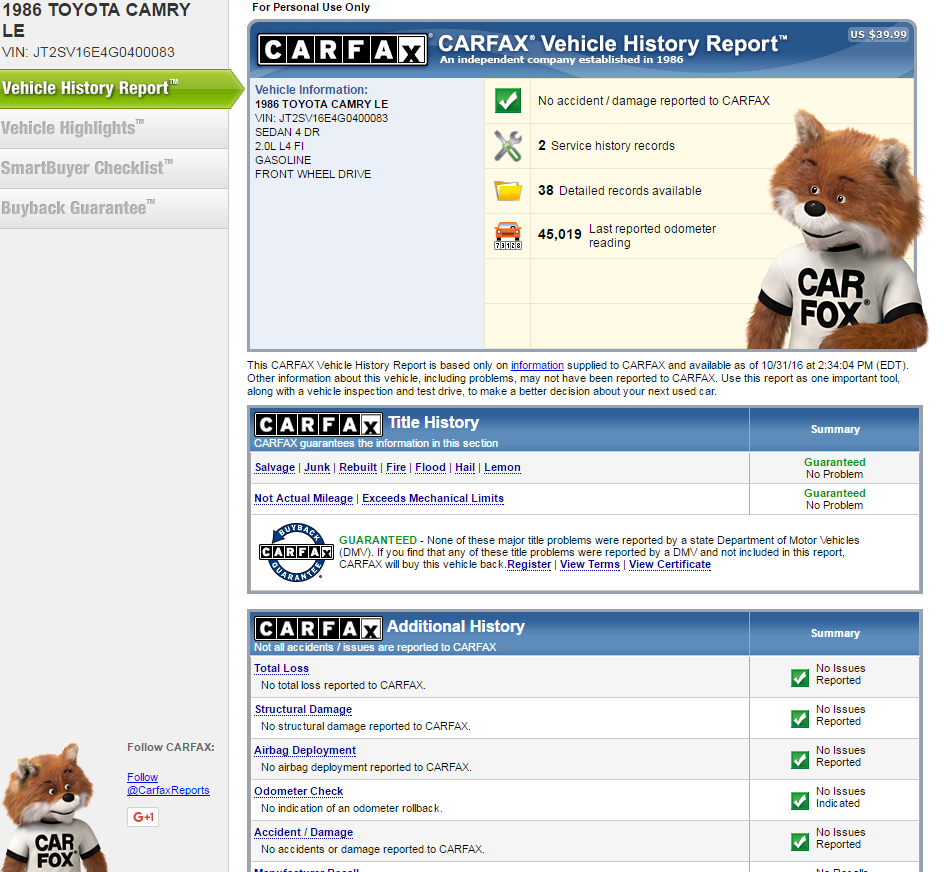Click 'No Issues Indicated' in Odometer Check row
This screenshot has height=872, width=944.
(840, 797)
